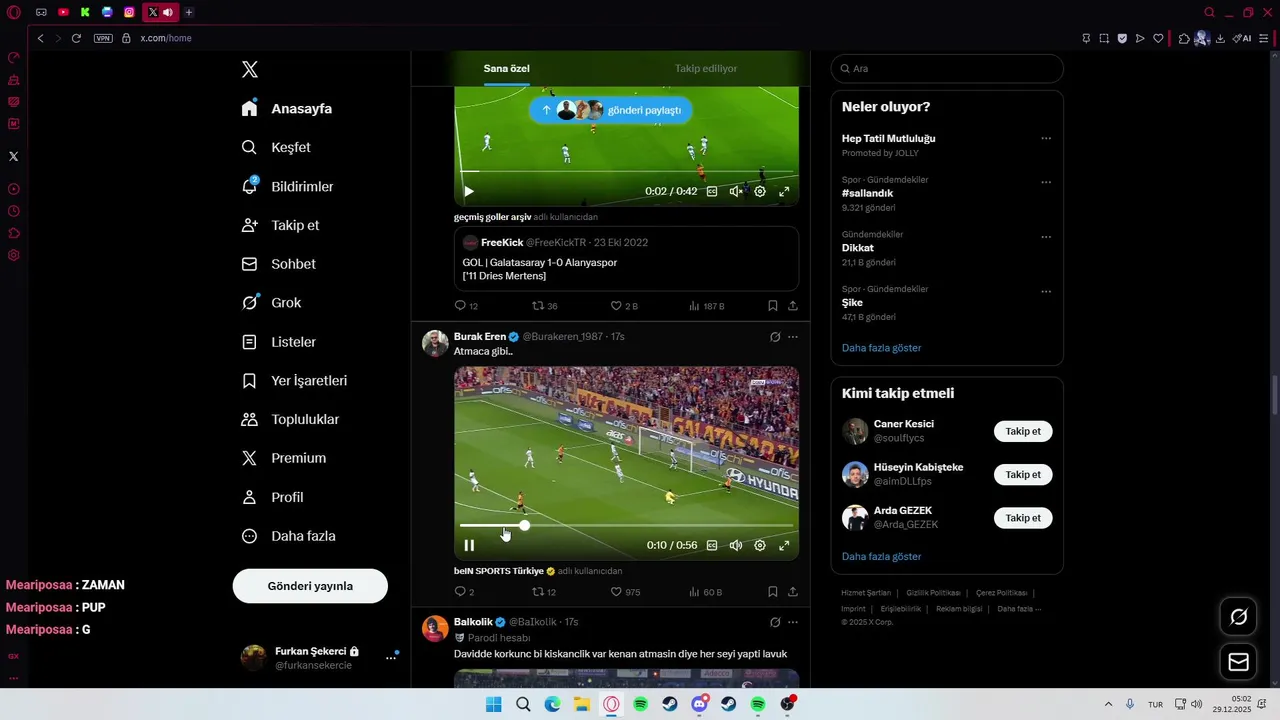Select the Sana özel tab
Image resolution: width=1280 pixels, height=720 pixels.
(x=506, y=68)
